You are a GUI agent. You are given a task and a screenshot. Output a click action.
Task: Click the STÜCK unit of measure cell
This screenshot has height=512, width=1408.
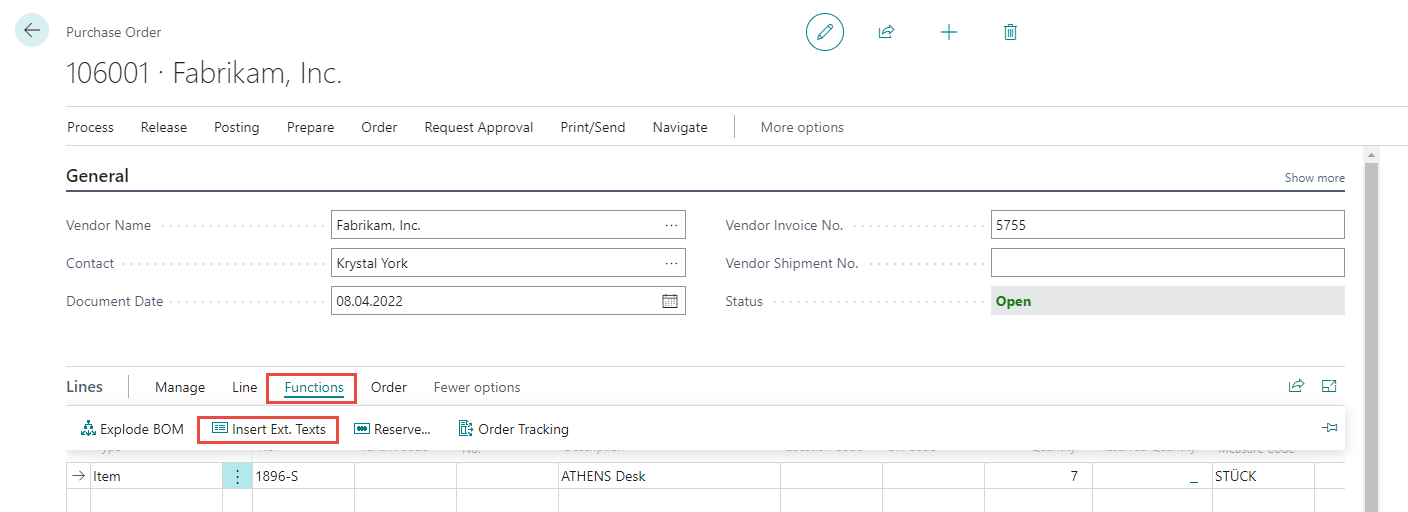(x=1262, y=477)
